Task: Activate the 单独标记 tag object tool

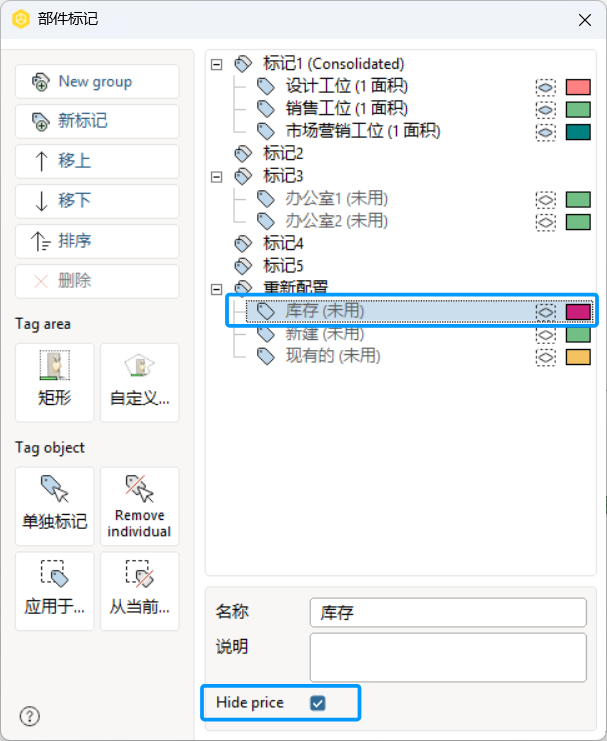Action: [x=55, y=506]
